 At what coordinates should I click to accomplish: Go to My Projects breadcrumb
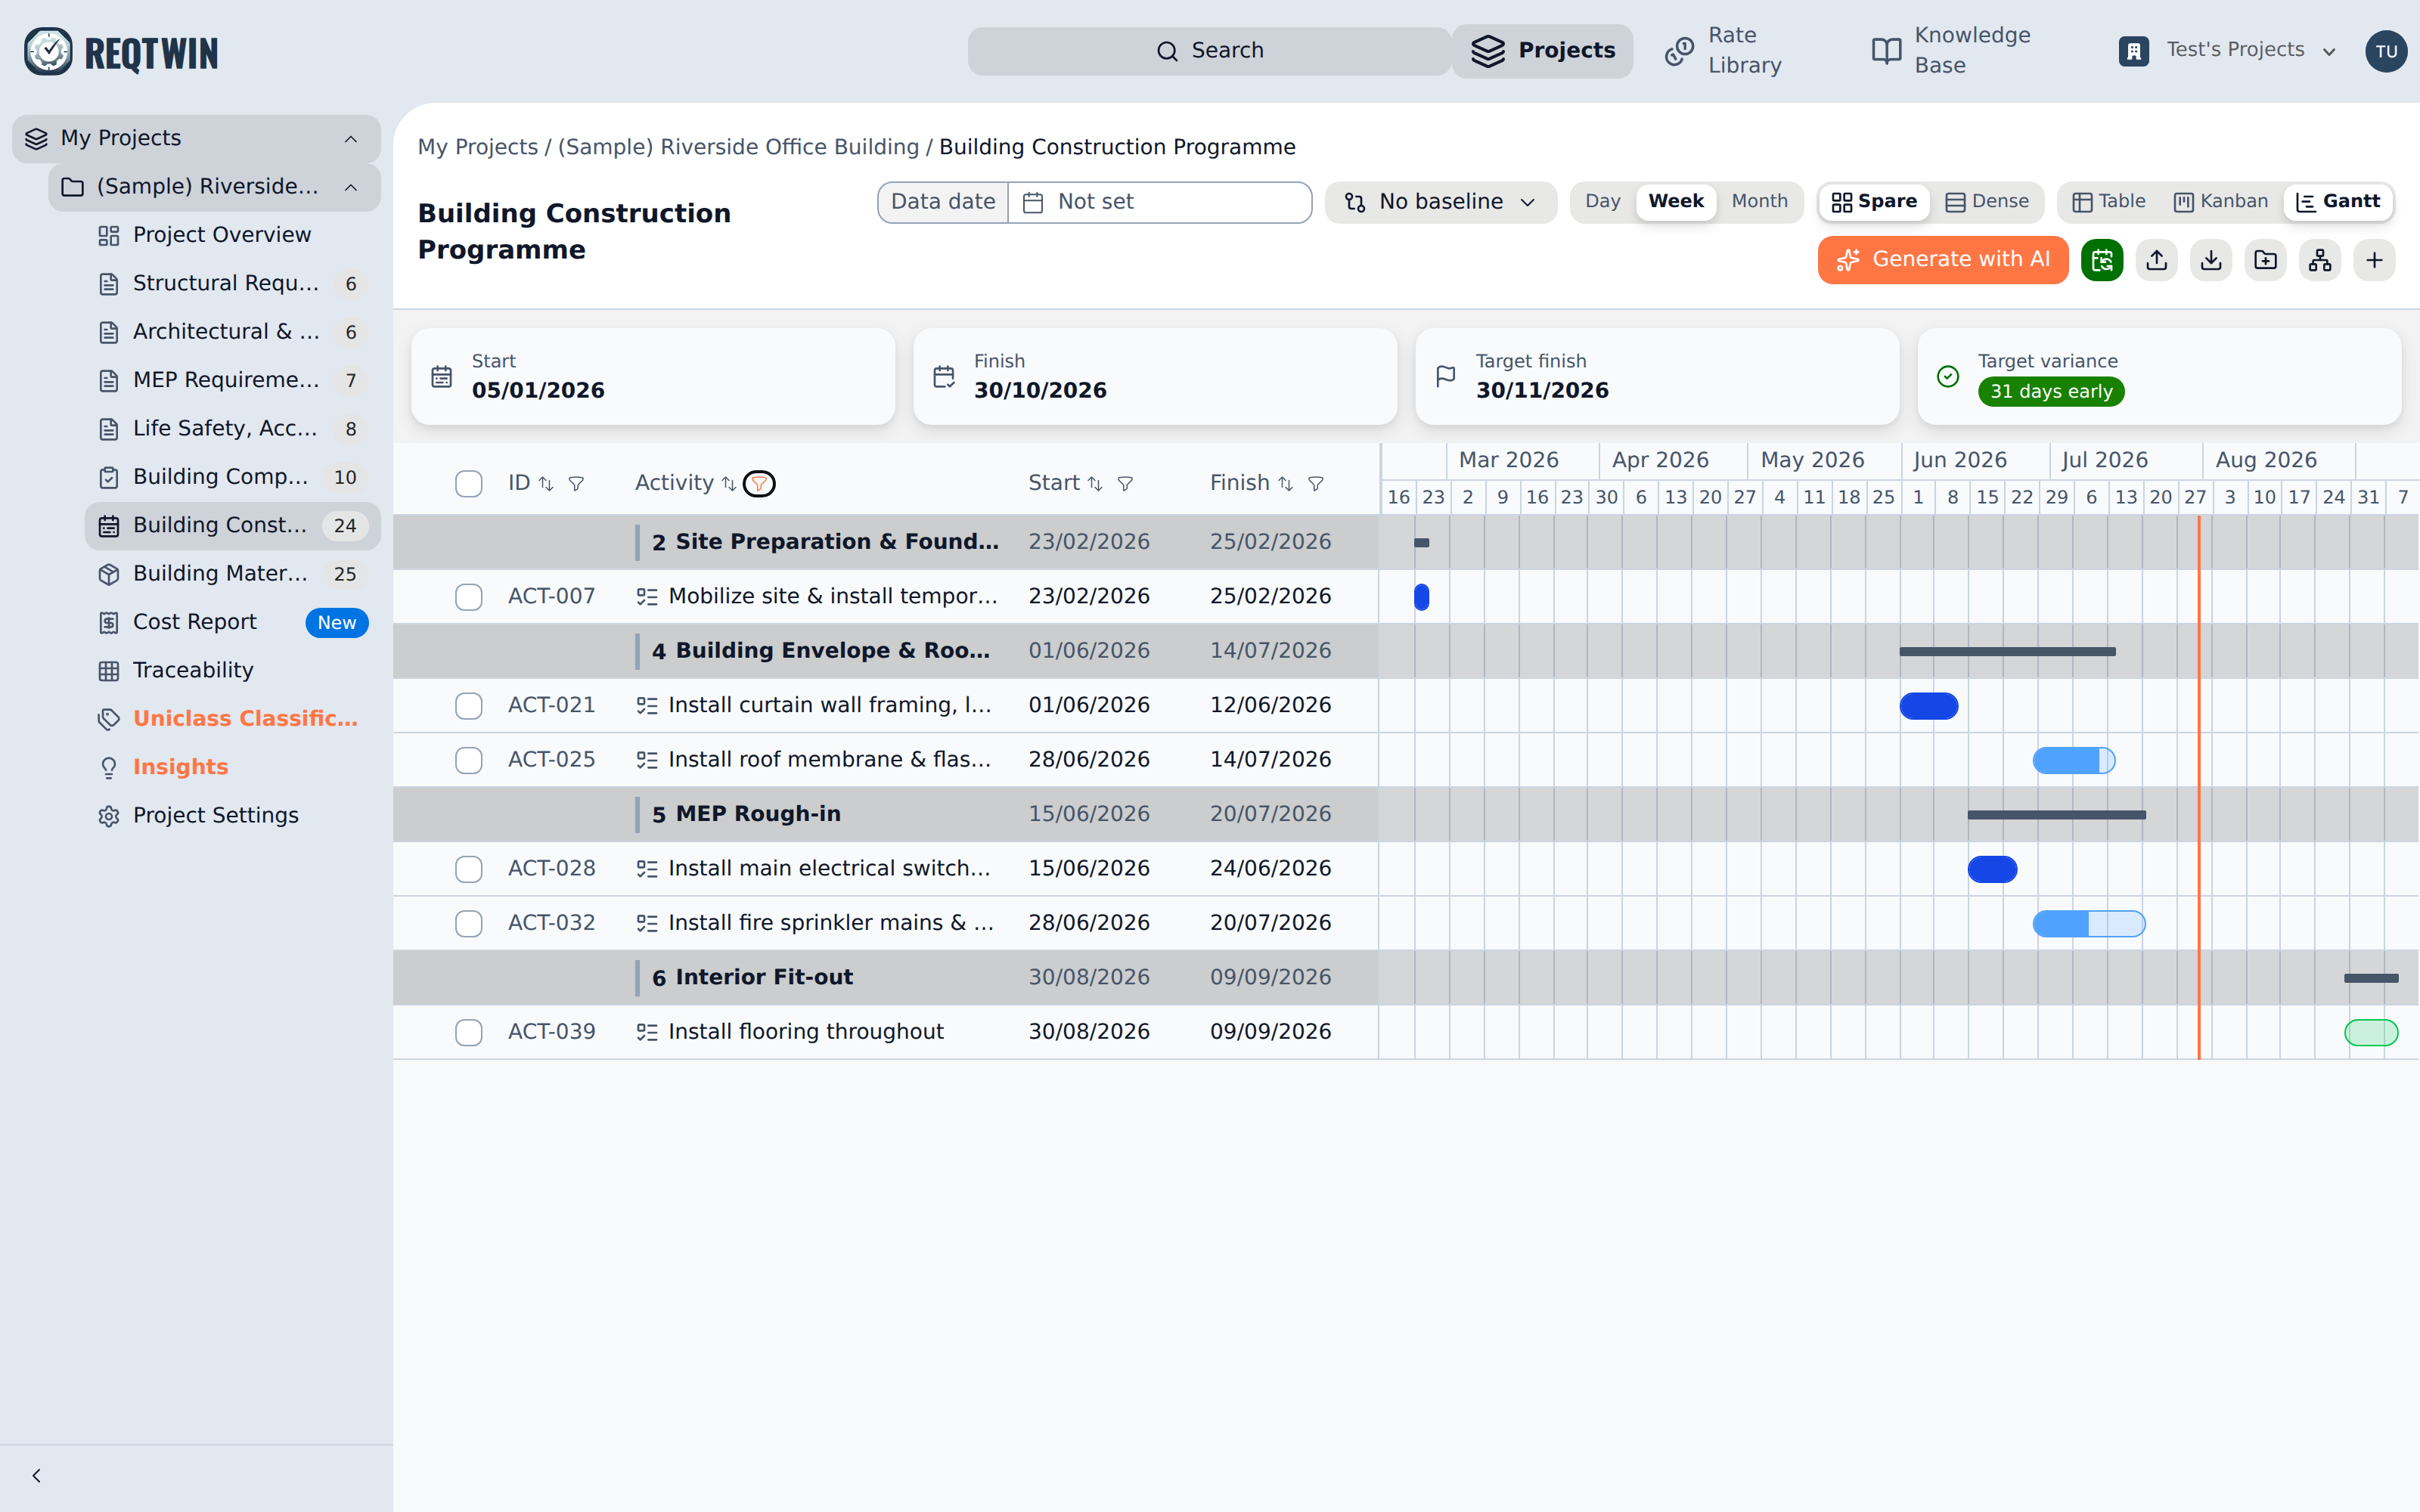coord(477,147)
